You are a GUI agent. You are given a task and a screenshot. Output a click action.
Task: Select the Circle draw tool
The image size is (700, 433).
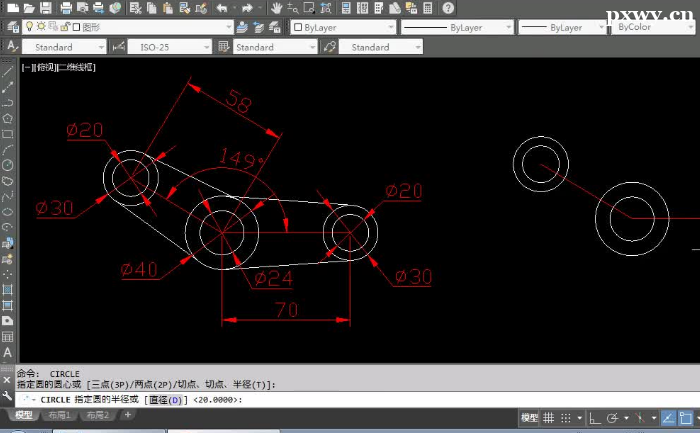click(8, 165)
